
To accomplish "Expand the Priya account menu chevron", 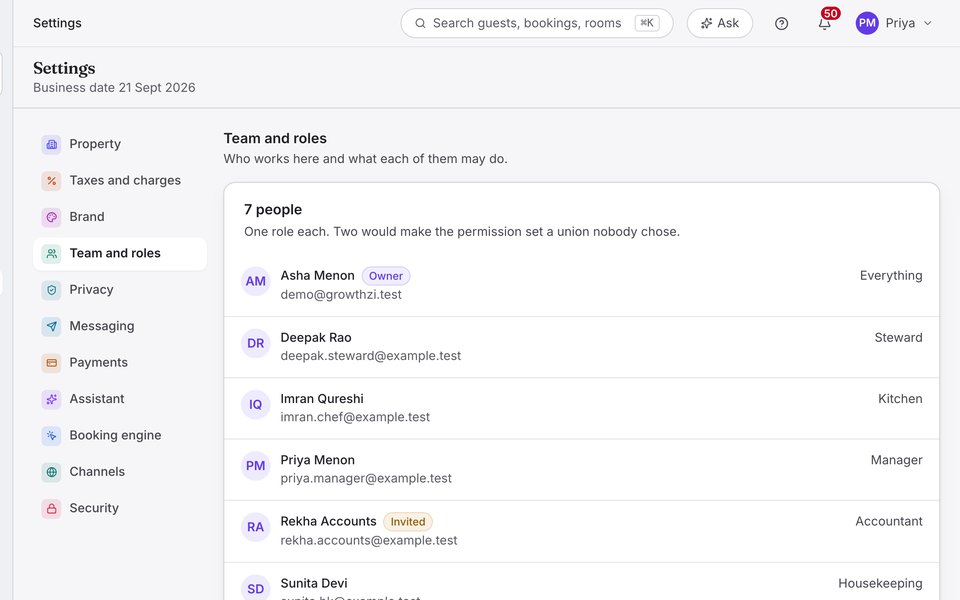I will [928, 23].
